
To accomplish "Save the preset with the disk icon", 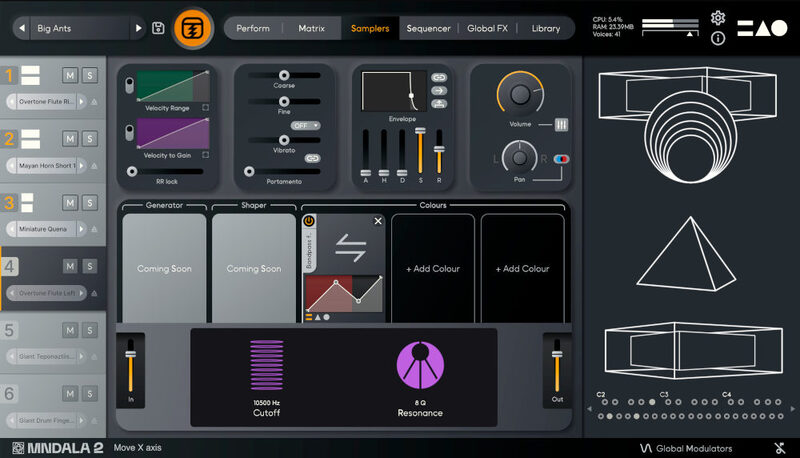I will (x=158, y=28).
